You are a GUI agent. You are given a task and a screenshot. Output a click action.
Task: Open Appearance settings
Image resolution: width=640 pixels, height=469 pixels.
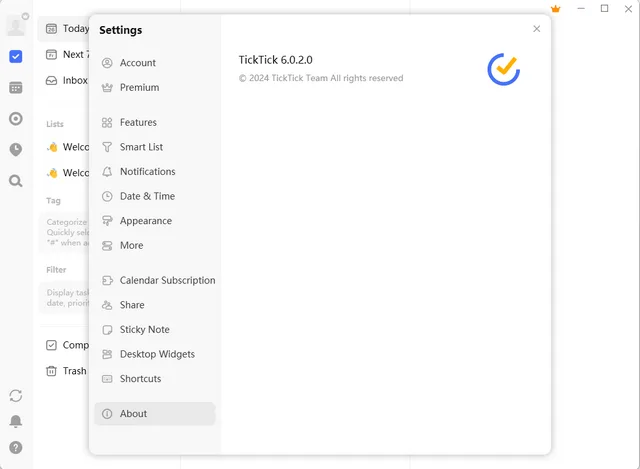(x=155, y=221)
